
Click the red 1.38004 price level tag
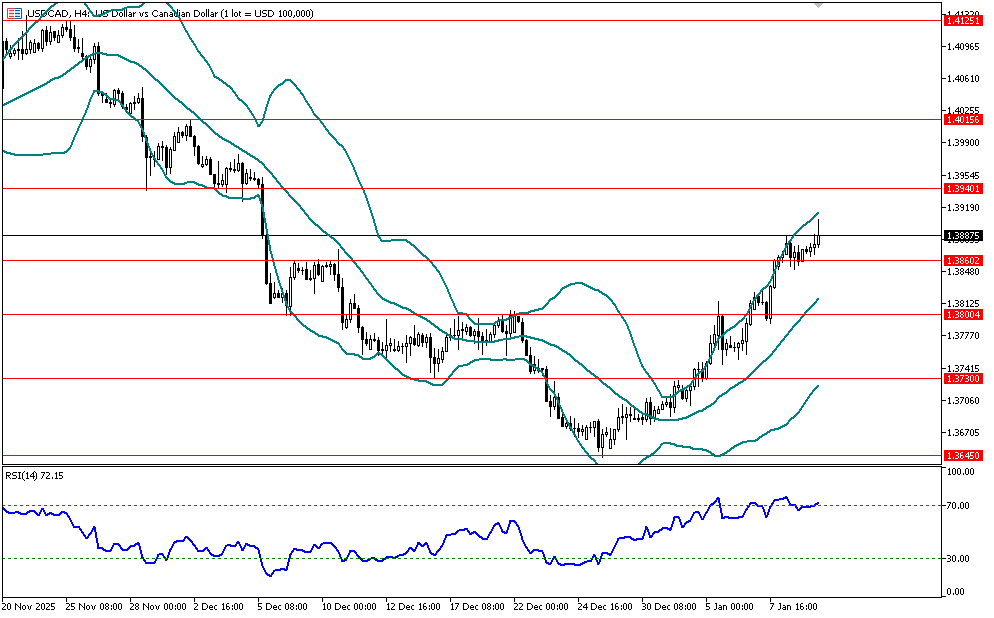[965, 314]
